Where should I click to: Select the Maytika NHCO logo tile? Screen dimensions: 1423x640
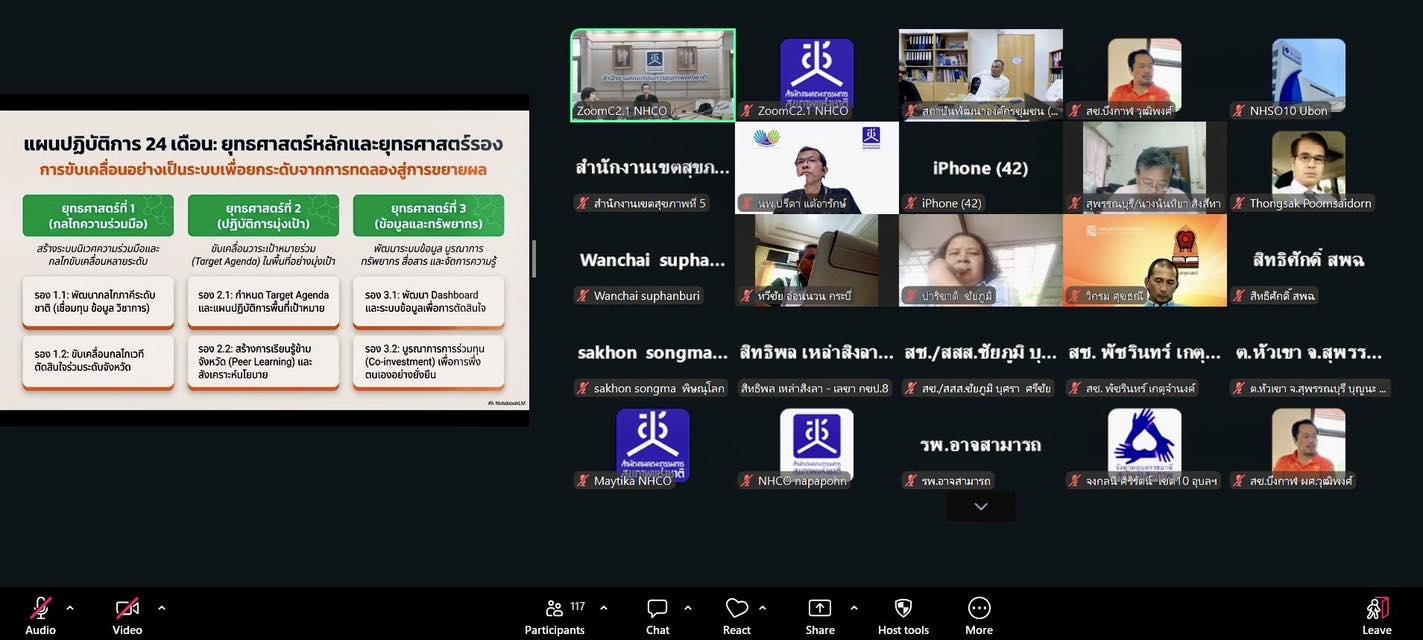point(653,445)
